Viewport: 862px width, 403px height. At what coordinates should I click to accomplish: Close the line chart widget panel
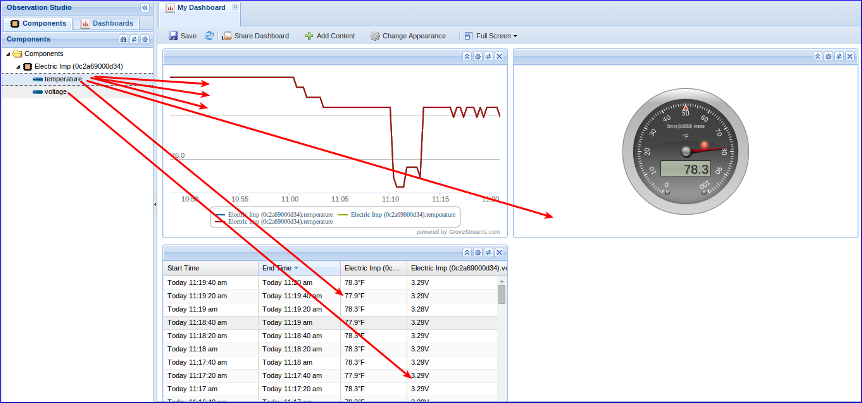click(x=498, y=56)
